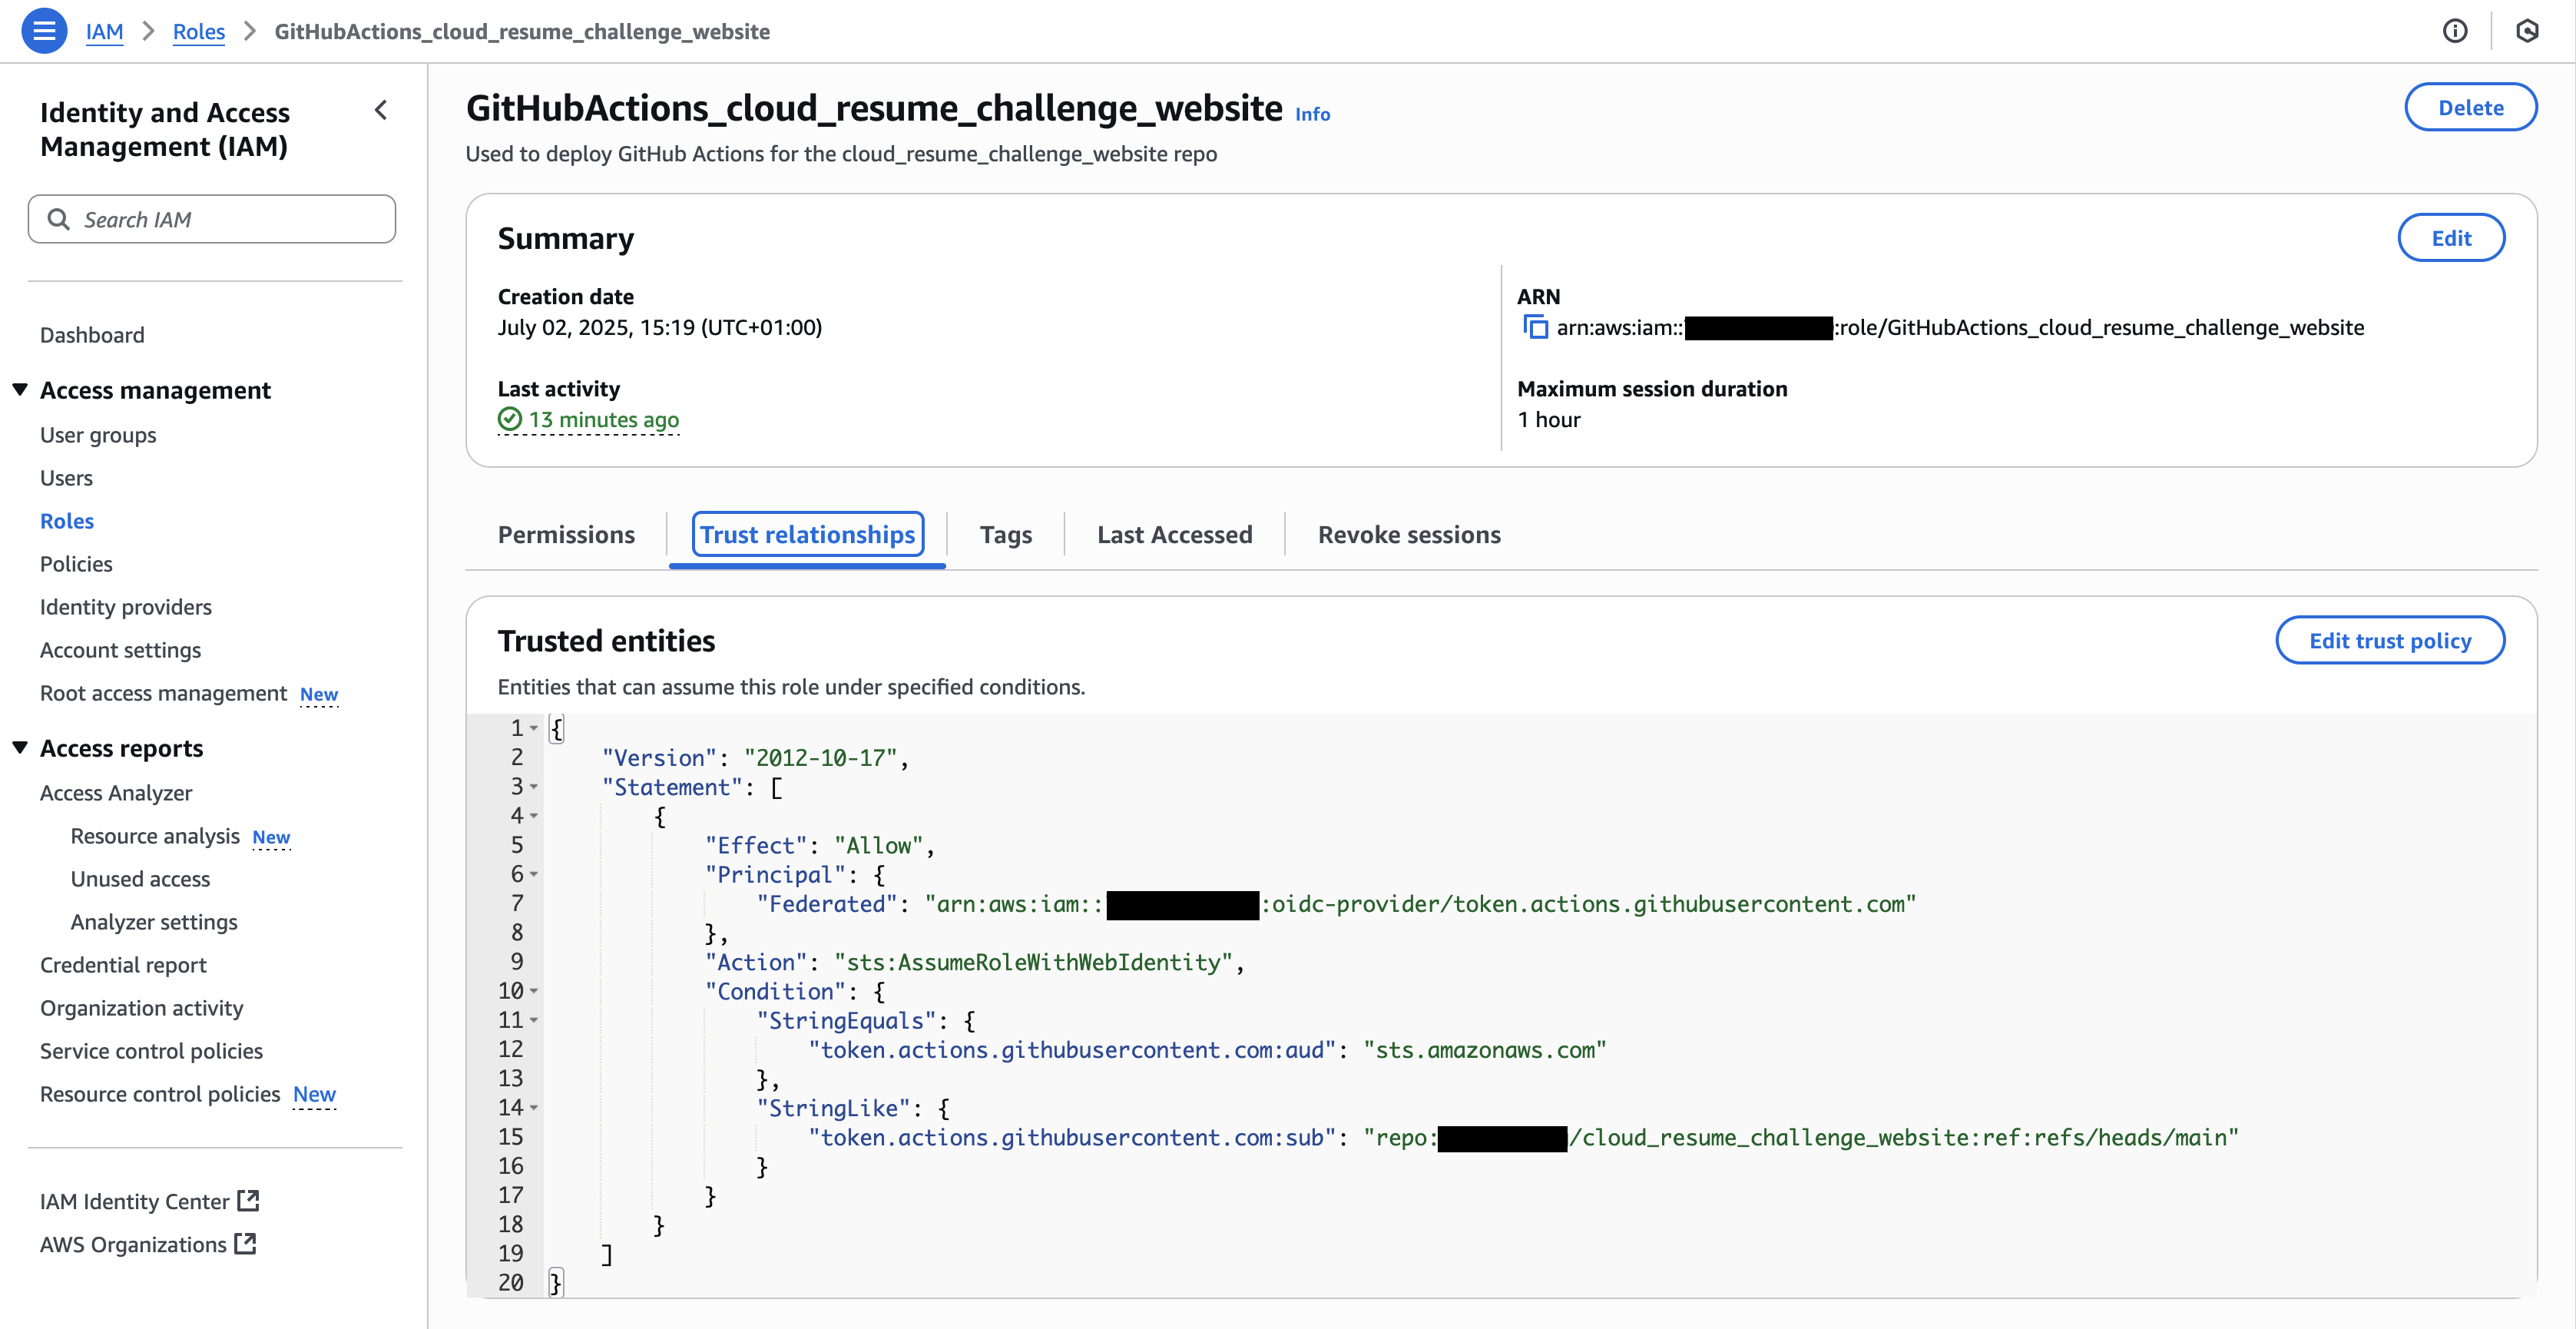Open Analyzer settings in sidebar
The height and width of the screenshot is (1329, 2576).
tap(154, 922)
